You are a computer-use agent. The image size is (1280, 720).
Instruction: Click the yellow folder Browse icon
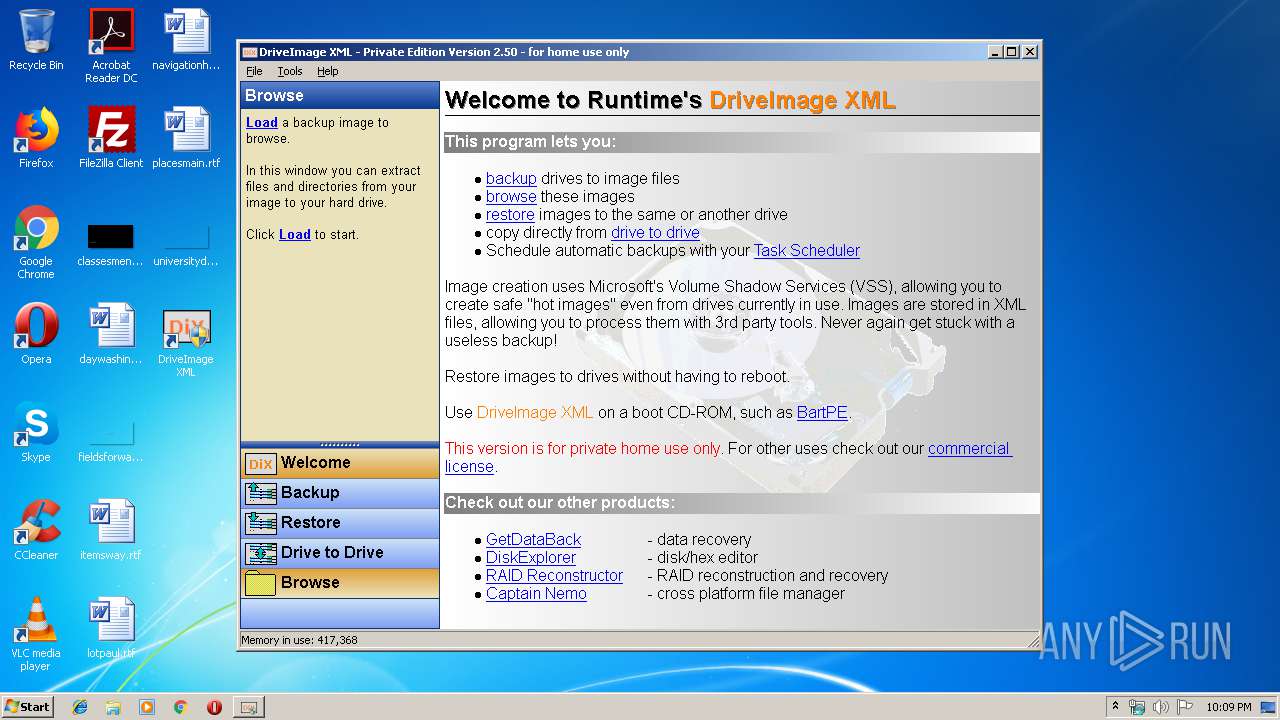click(x=260, y=583)
